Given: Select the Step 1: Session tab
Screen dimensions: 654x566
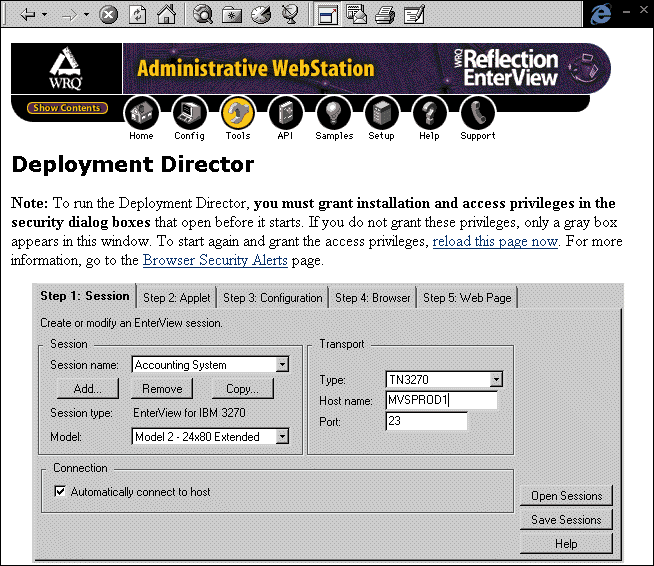Looking at the screenshot, I should pos(85,296).
